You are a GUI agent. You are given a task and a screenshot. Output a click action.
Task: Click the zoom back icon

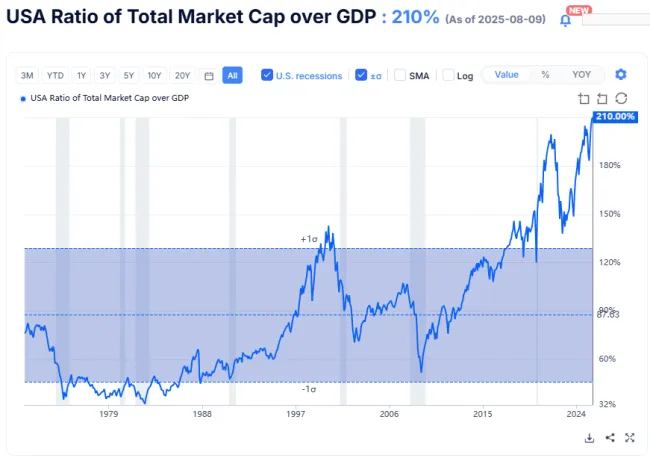click(602, 98)
